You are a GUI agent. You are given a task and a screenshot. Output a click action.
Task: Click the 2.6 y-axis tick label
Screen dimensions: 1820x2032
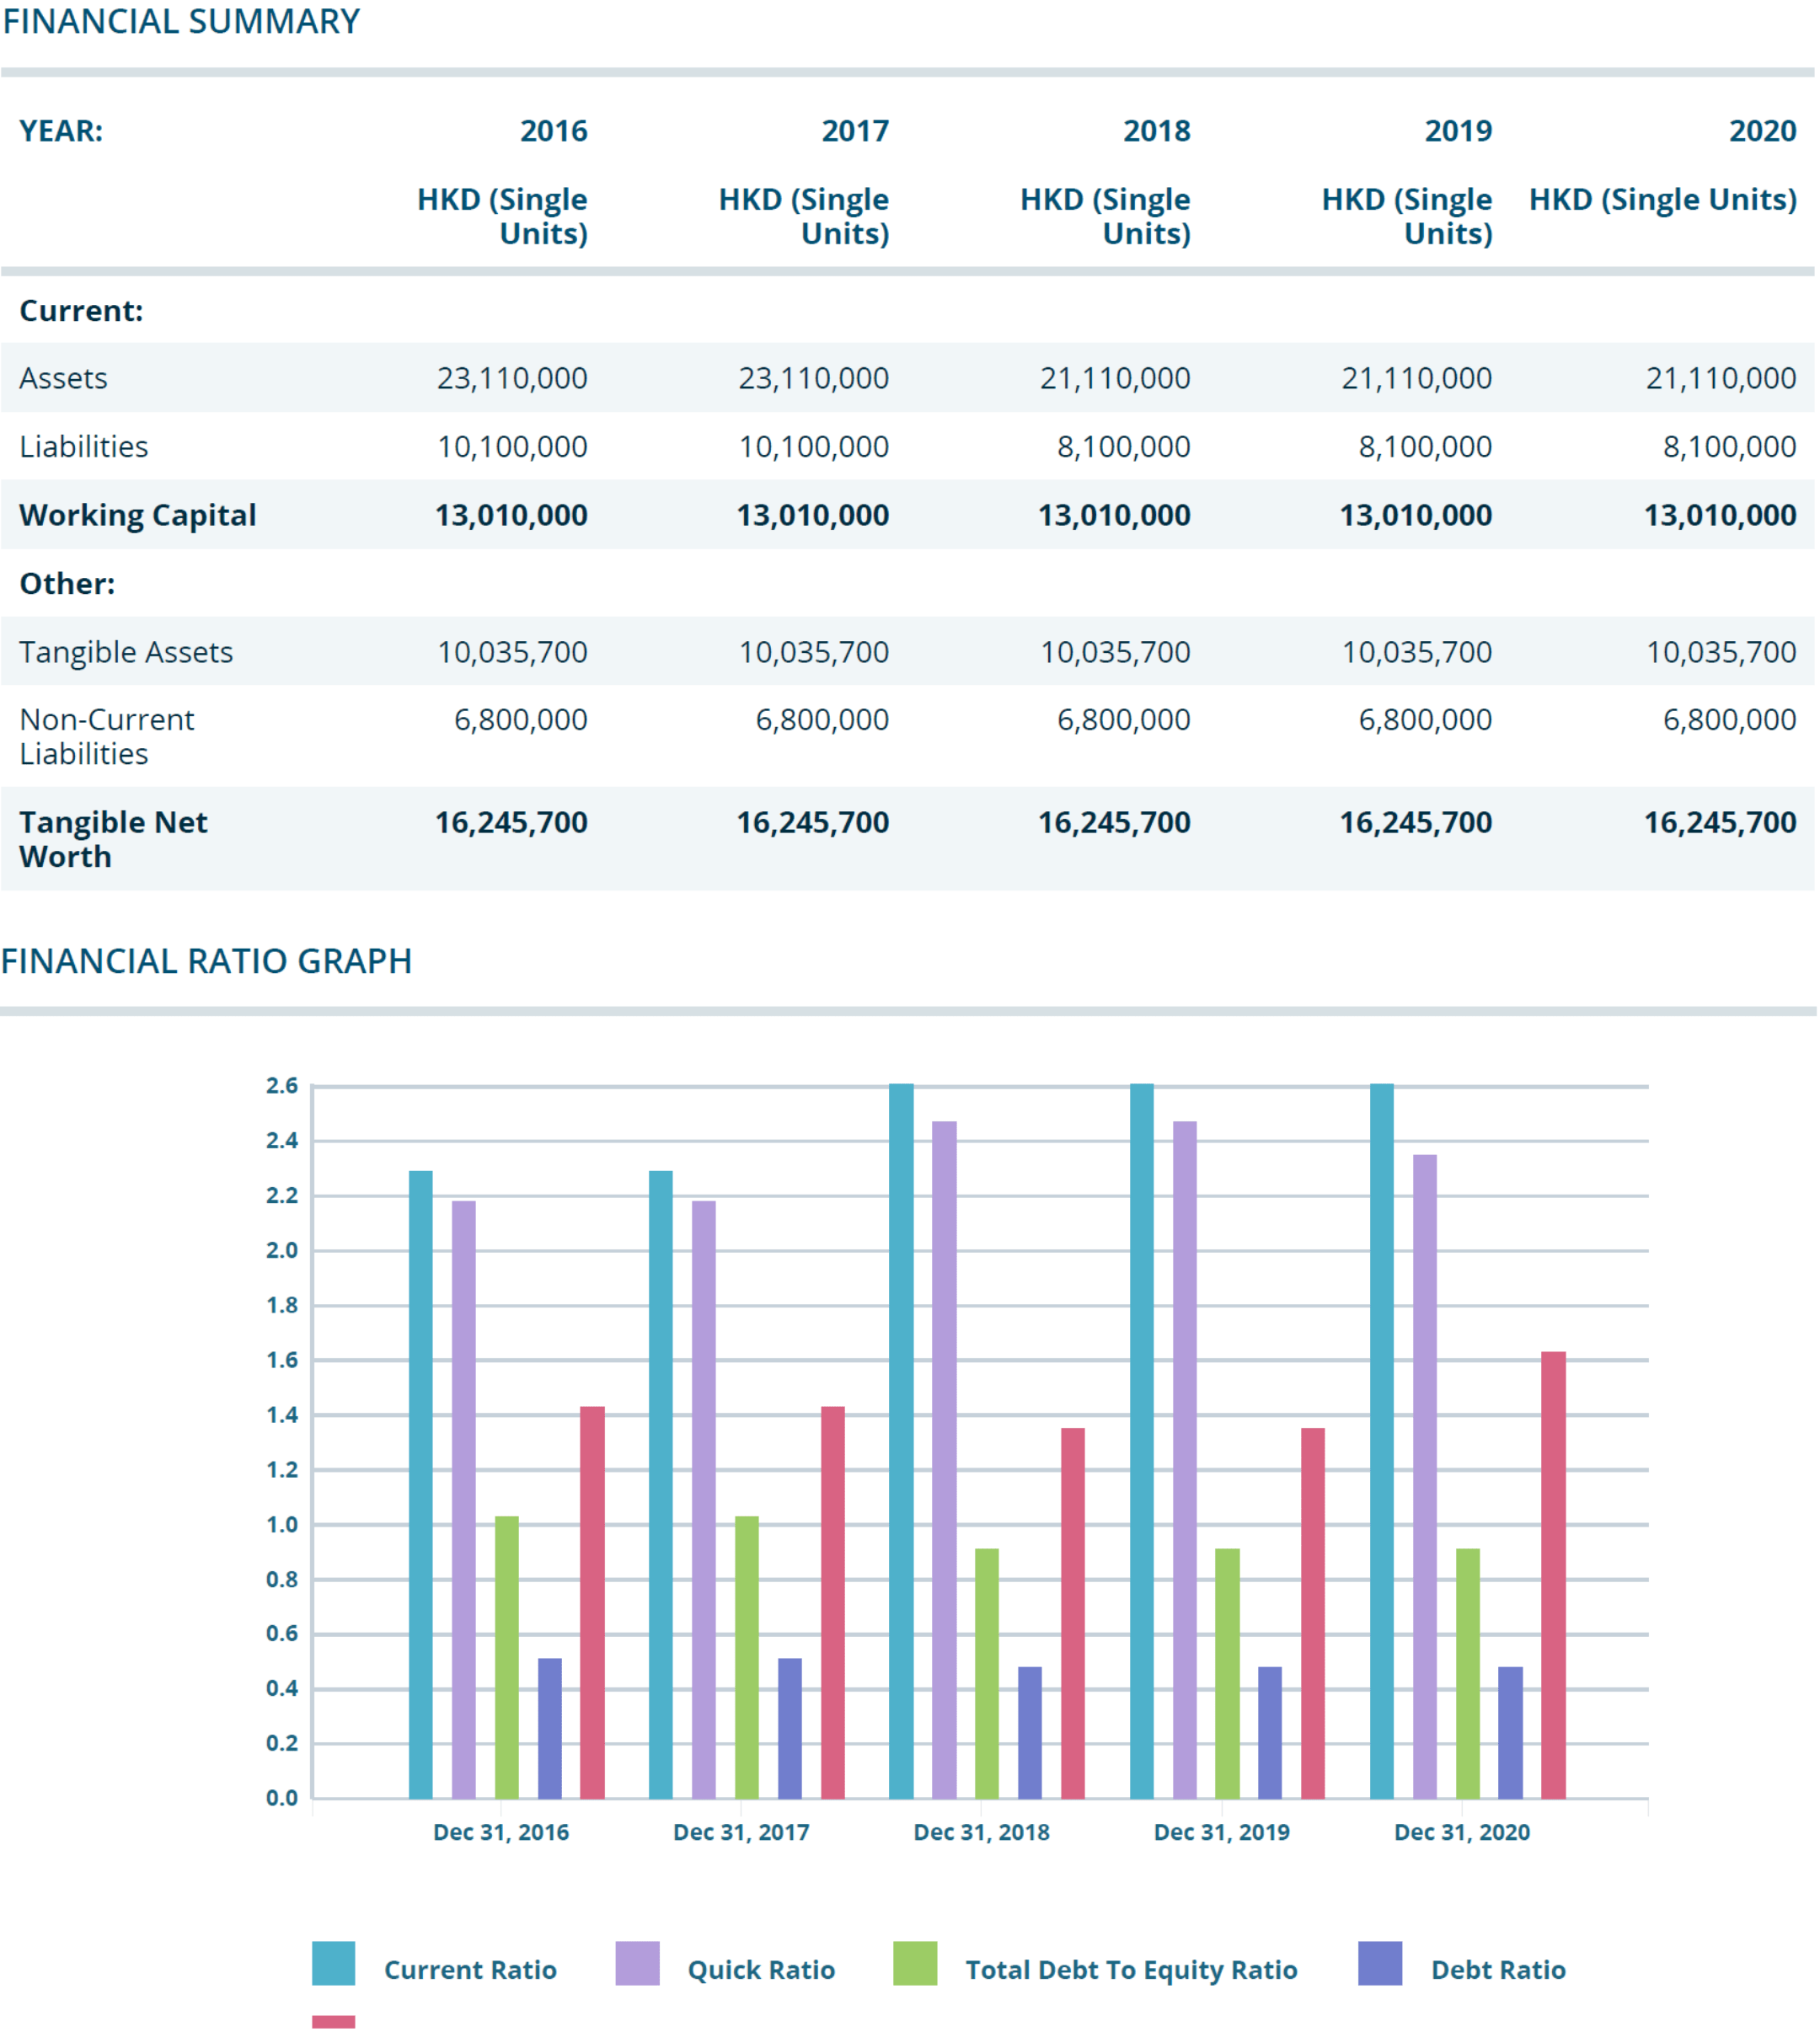tap(282, 1086)
